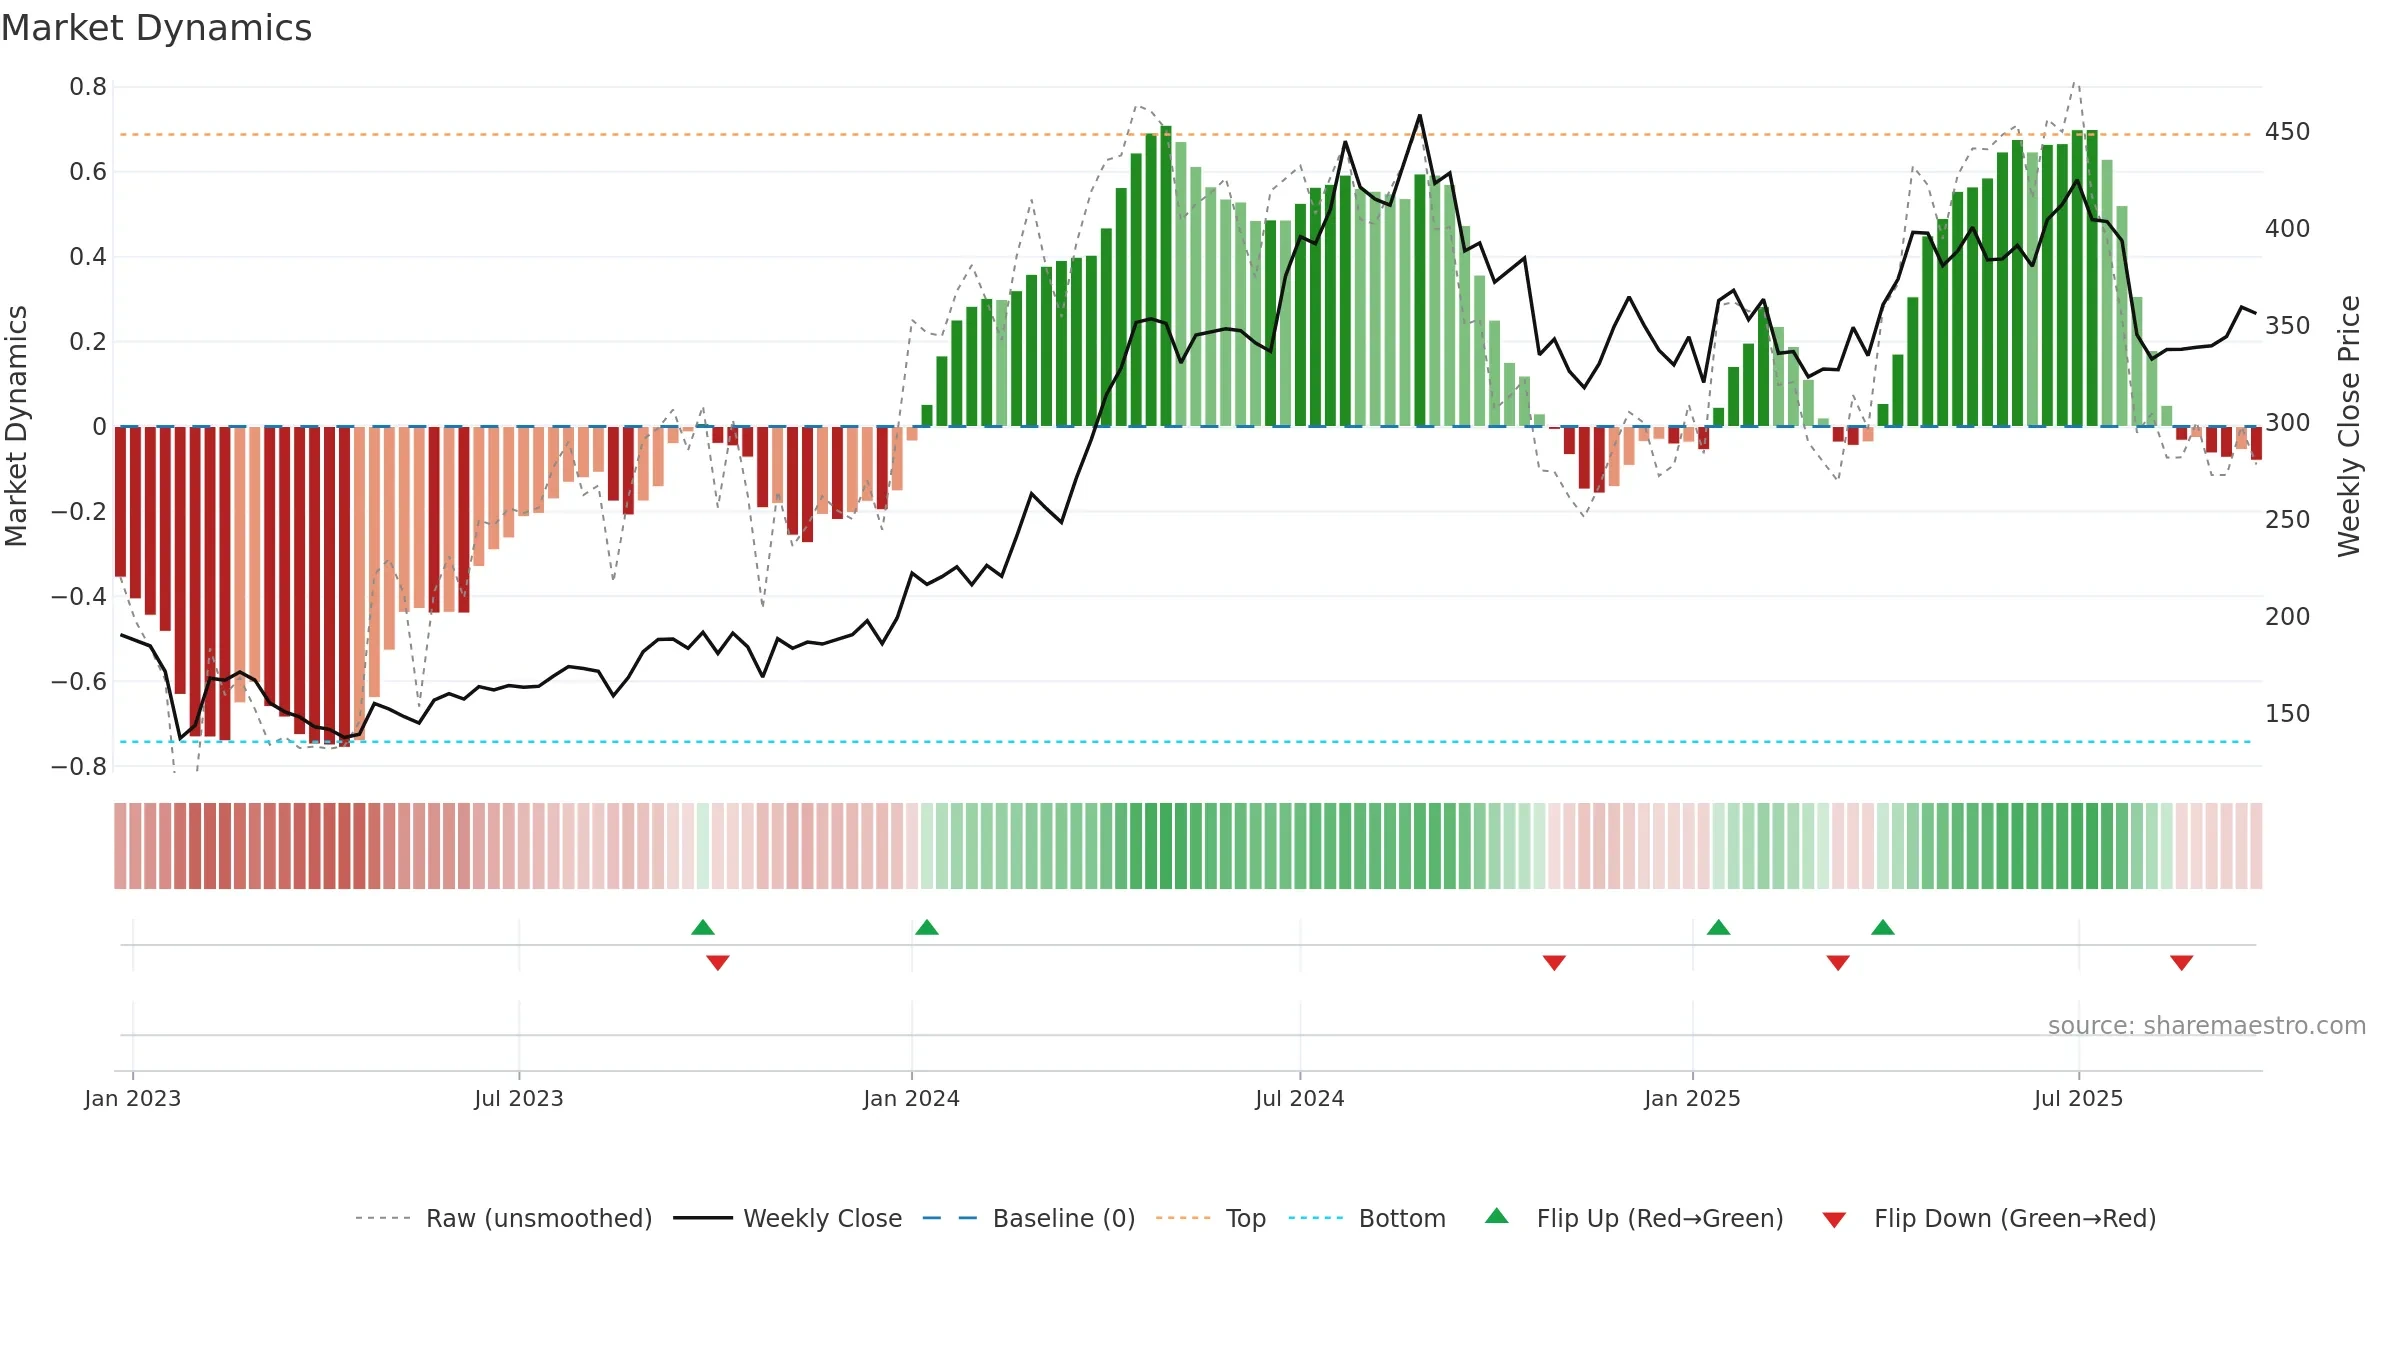2400x1350 pixels.
Task: Click the red Flip Down triangle in spring 2025
Action: tap(1838, 962)
